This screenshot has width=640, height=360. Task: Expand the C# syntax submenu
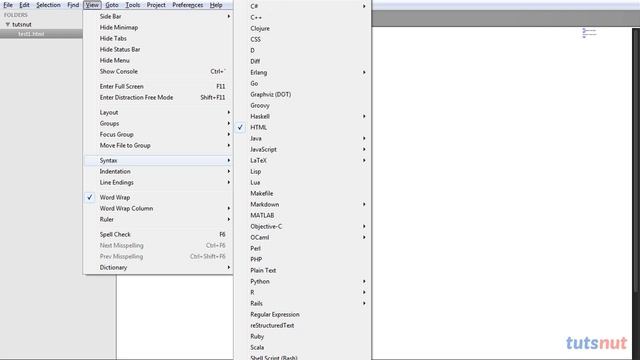pos(302,6)
